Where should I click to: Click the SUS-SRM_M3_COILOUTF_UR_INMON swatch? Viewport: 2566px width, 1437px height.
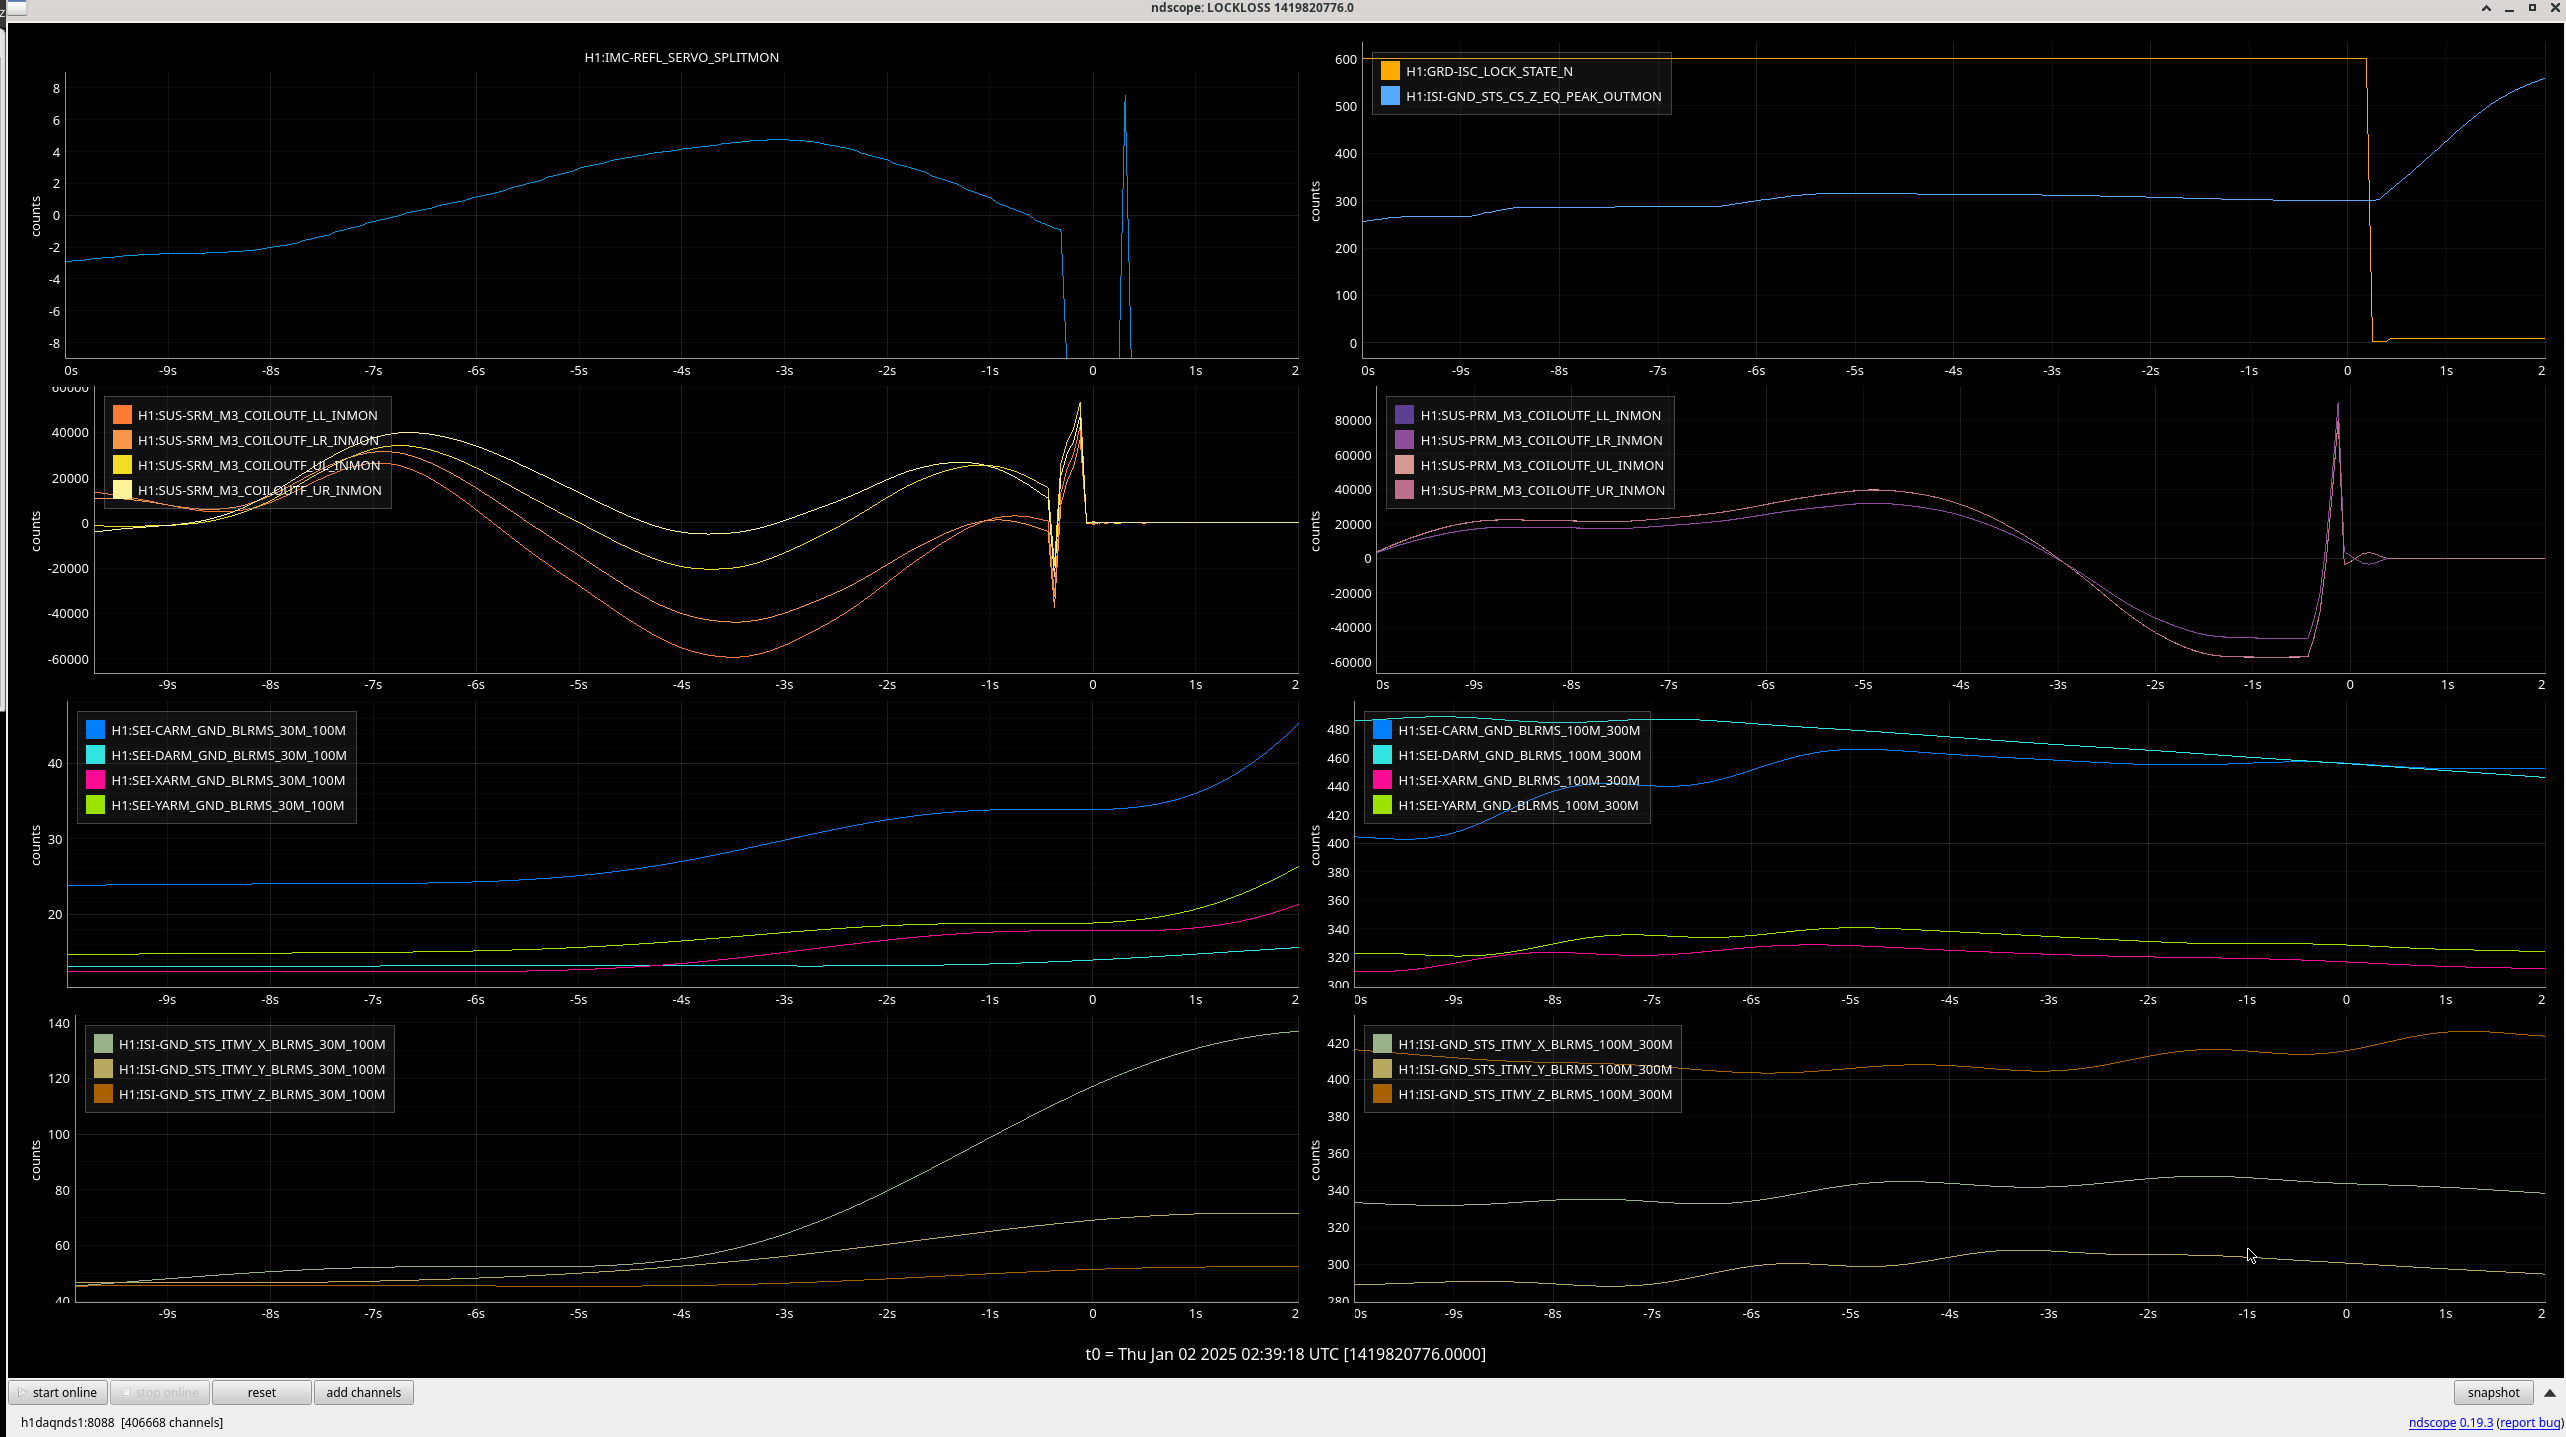[x=122, y=490]
